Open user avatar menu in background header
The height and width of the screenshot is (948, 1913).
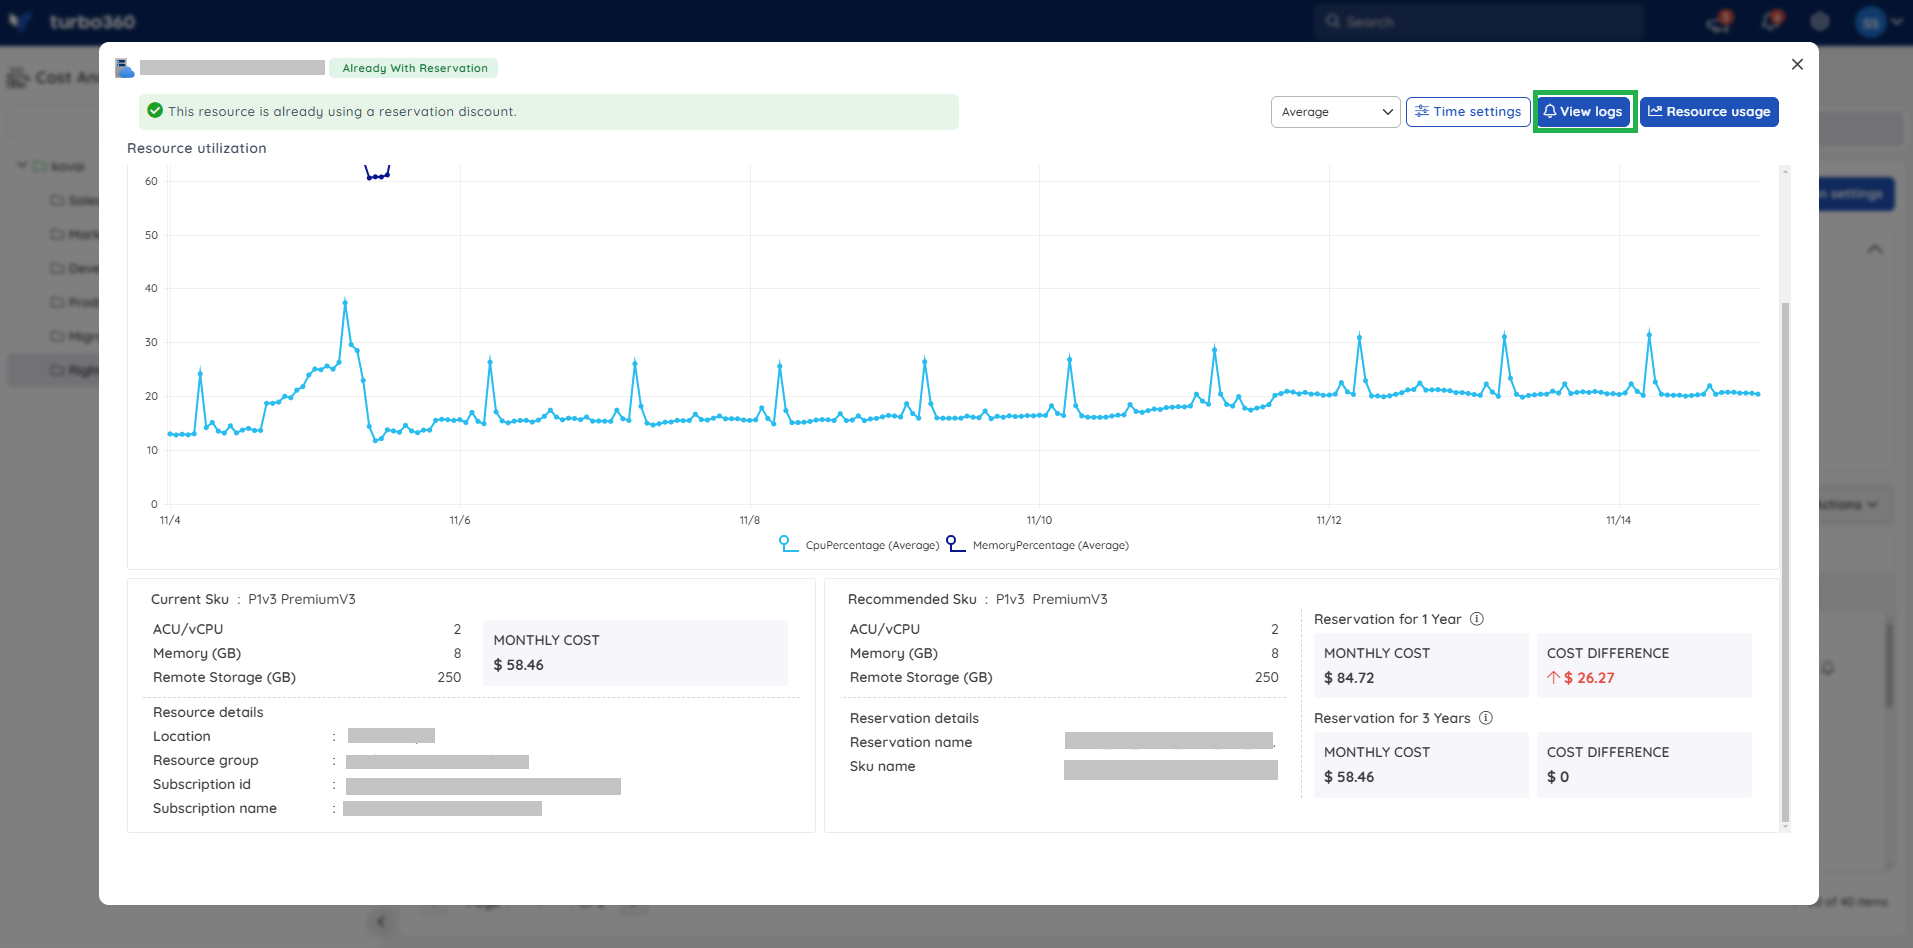(x=1879, y=21)
